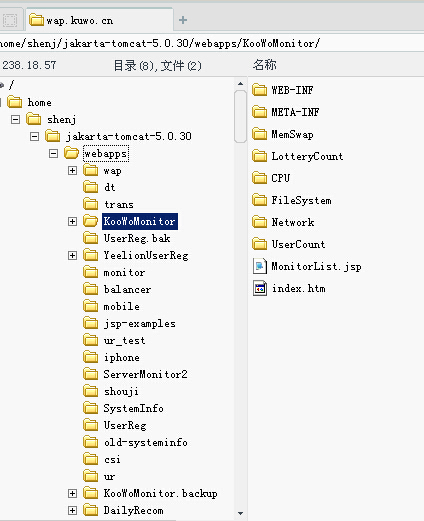Select the shenj folder icon
Image resolution: width=424 pixels, height=521 pixels.
(34, 119)
